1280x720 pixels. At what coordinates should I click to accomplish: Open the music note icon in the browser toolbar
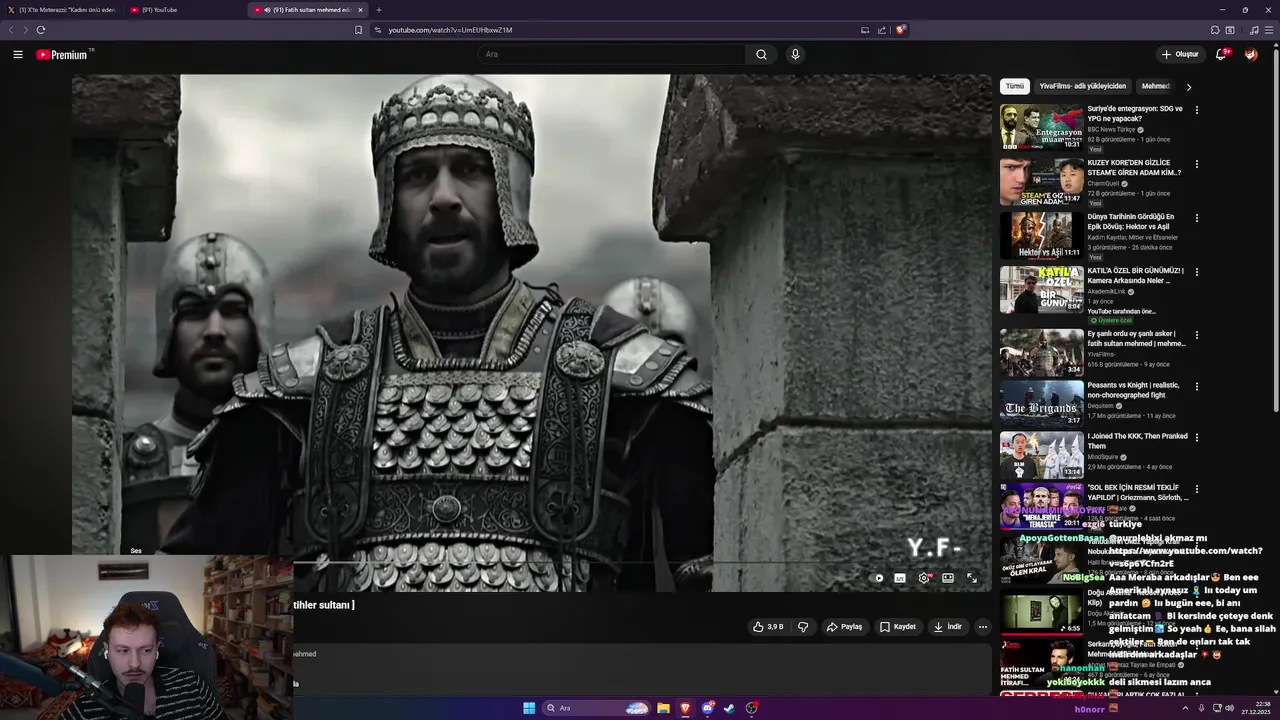(1254, 30)
